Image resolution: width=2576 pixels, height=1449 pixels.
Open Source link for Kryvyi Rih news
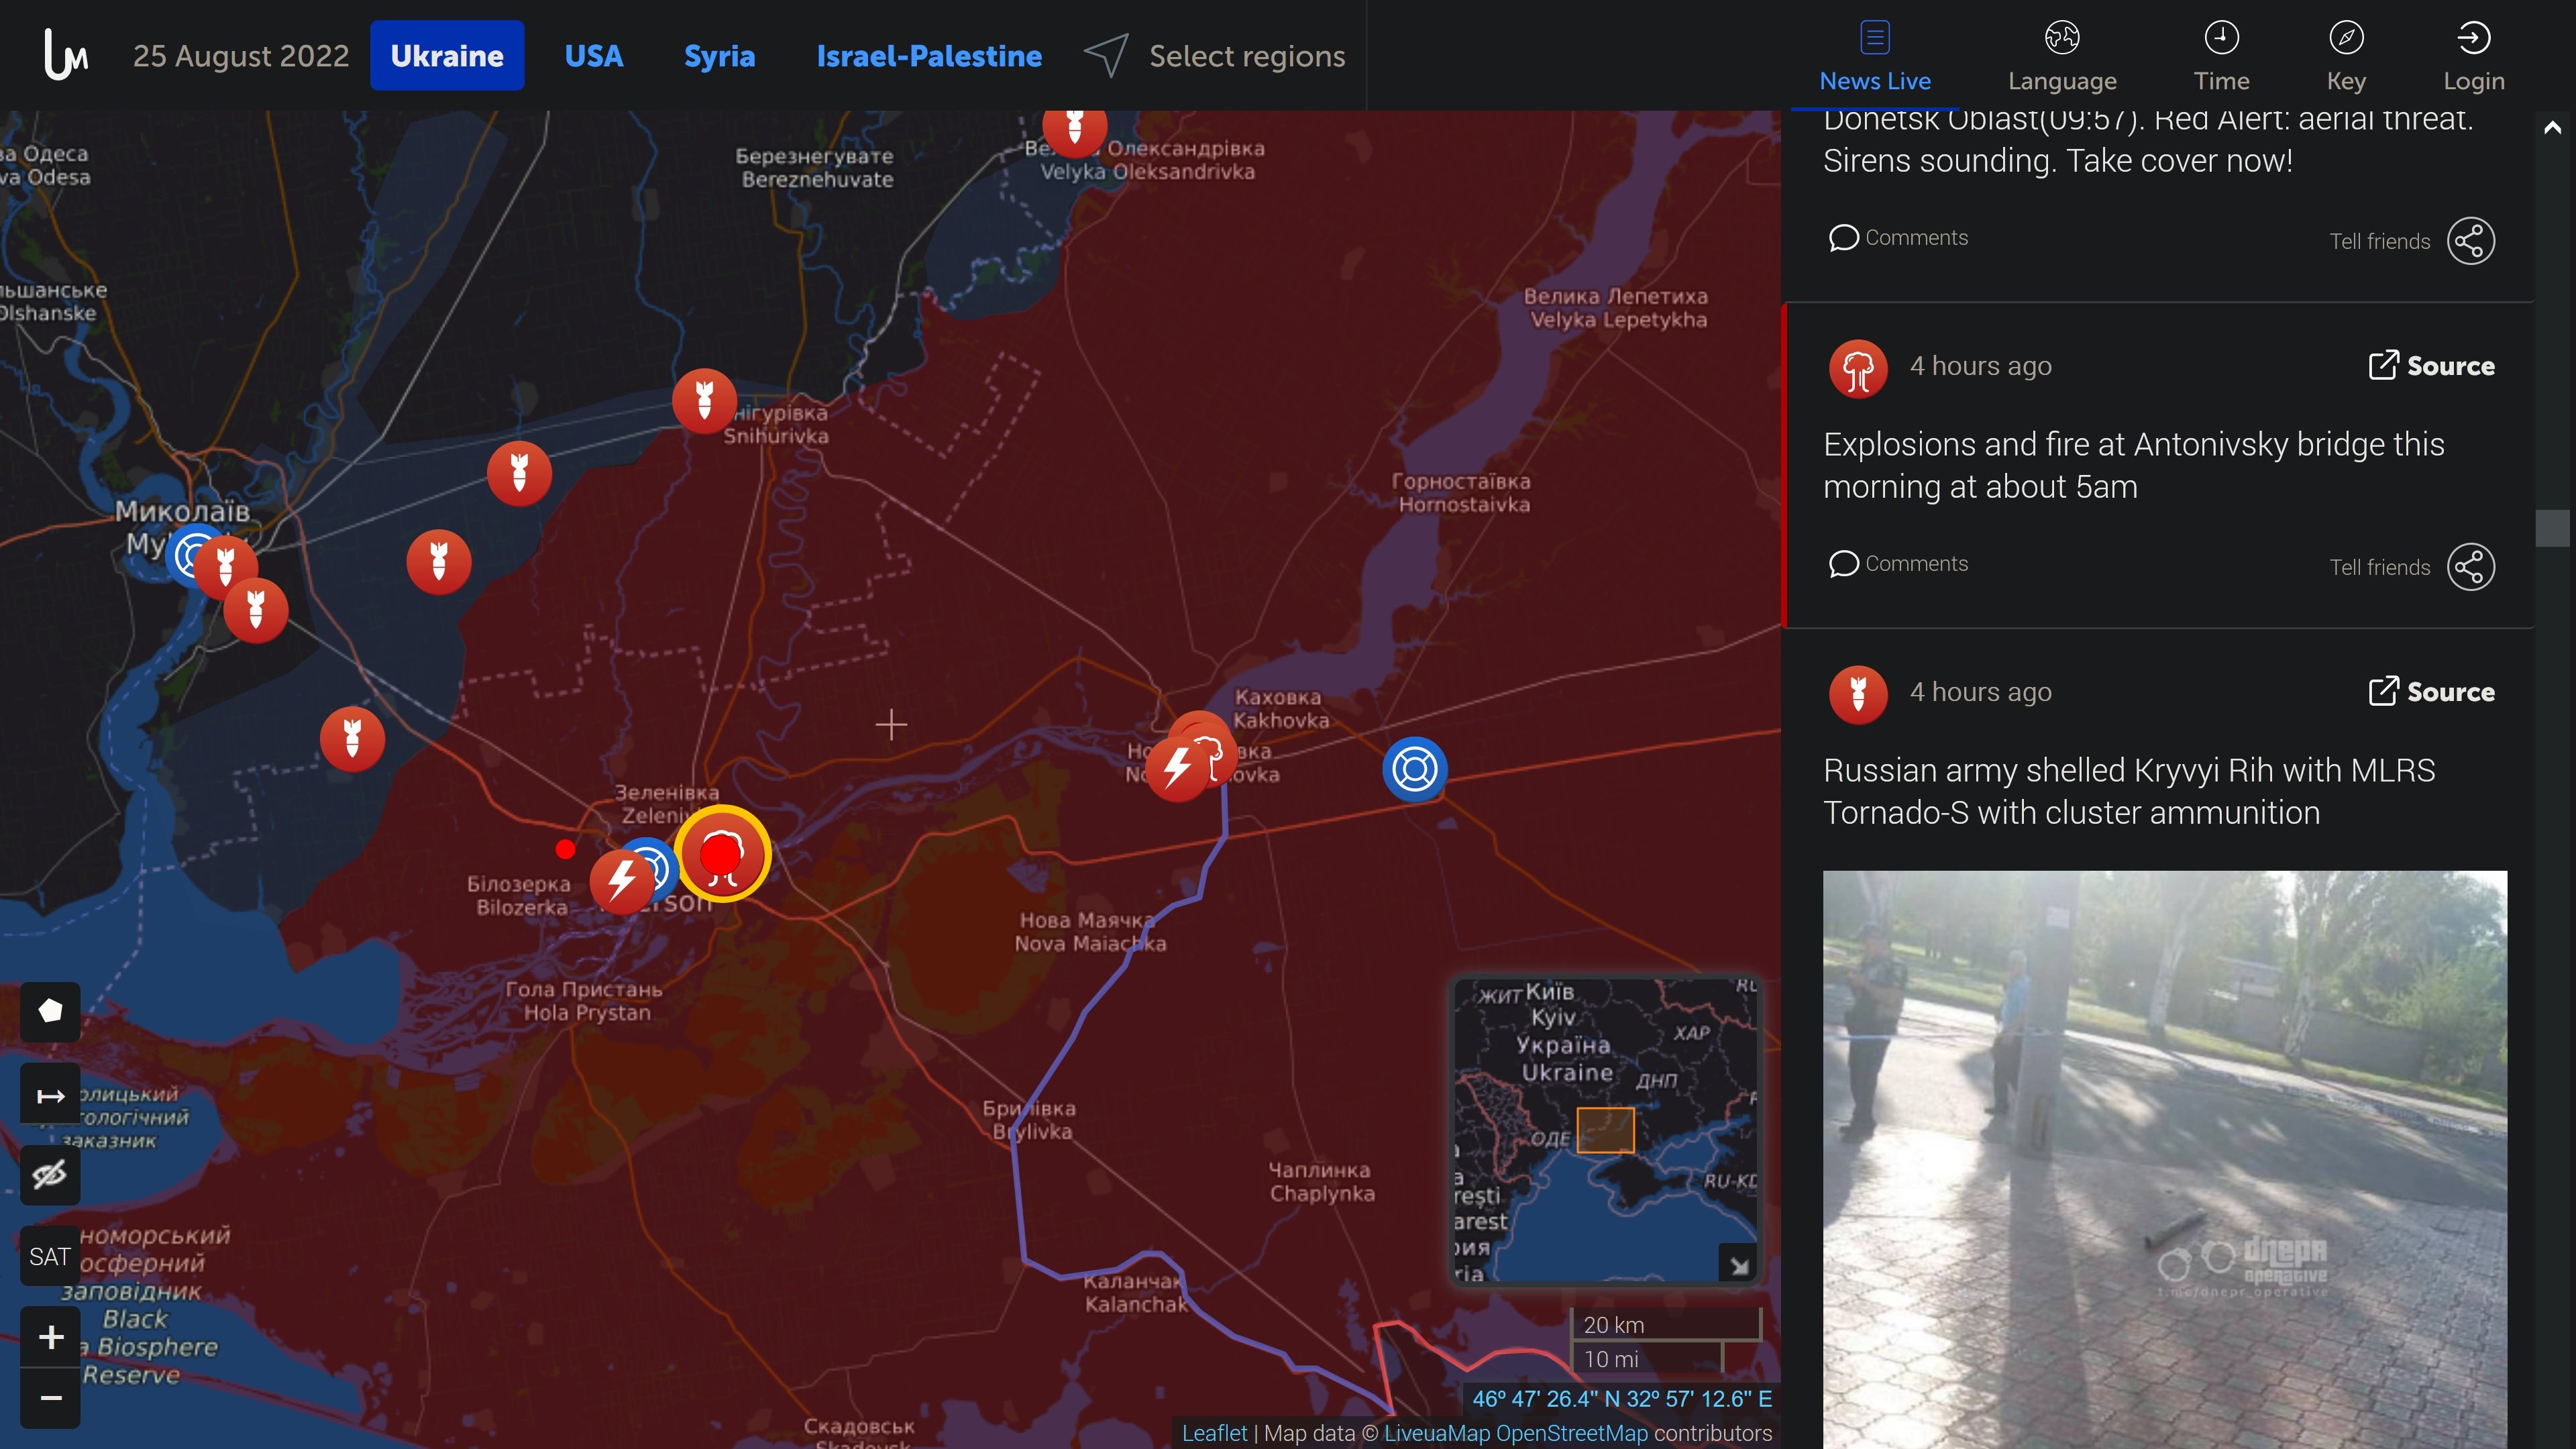[x=2431, y=691]
